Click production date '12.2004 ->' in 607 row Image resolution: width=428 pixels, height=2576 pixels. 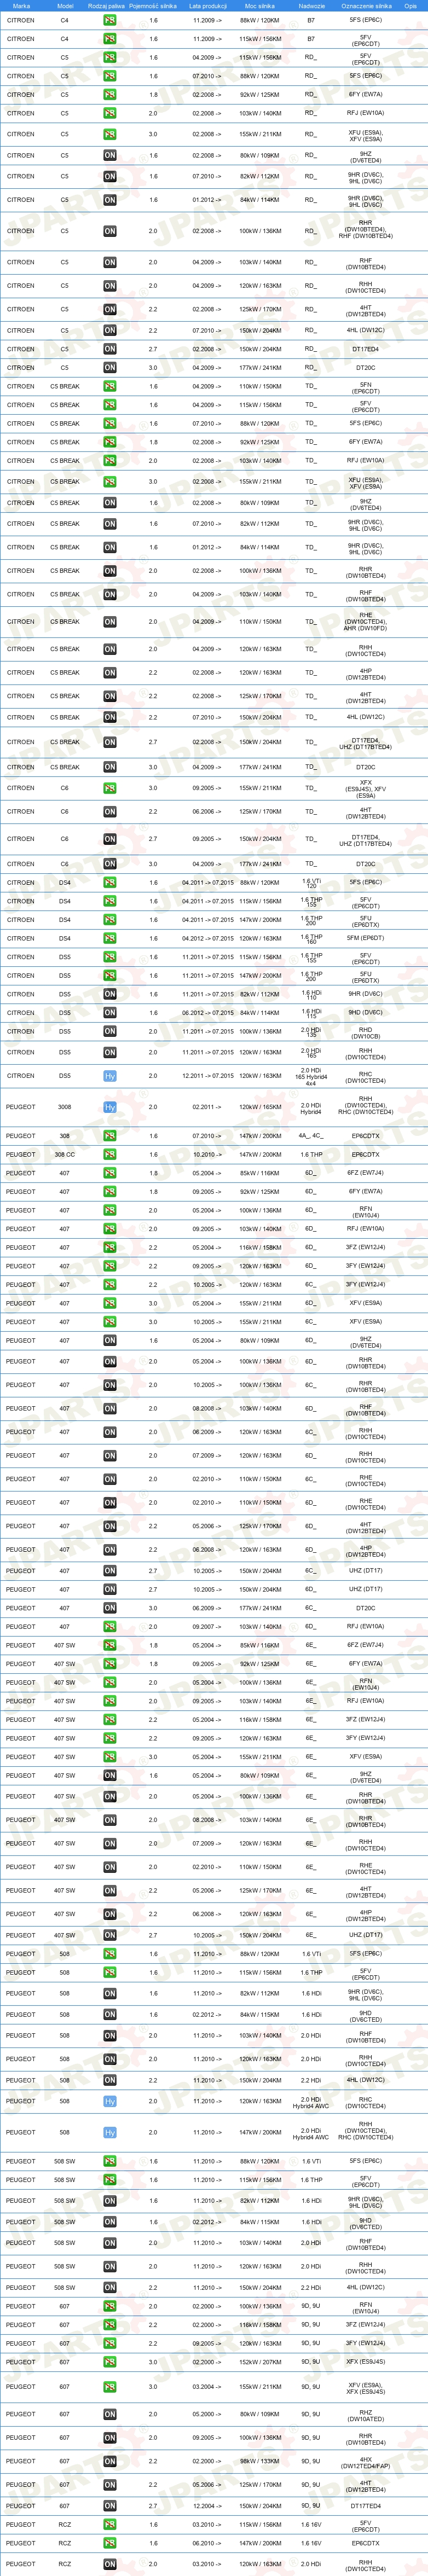[x=208, y=2506]
